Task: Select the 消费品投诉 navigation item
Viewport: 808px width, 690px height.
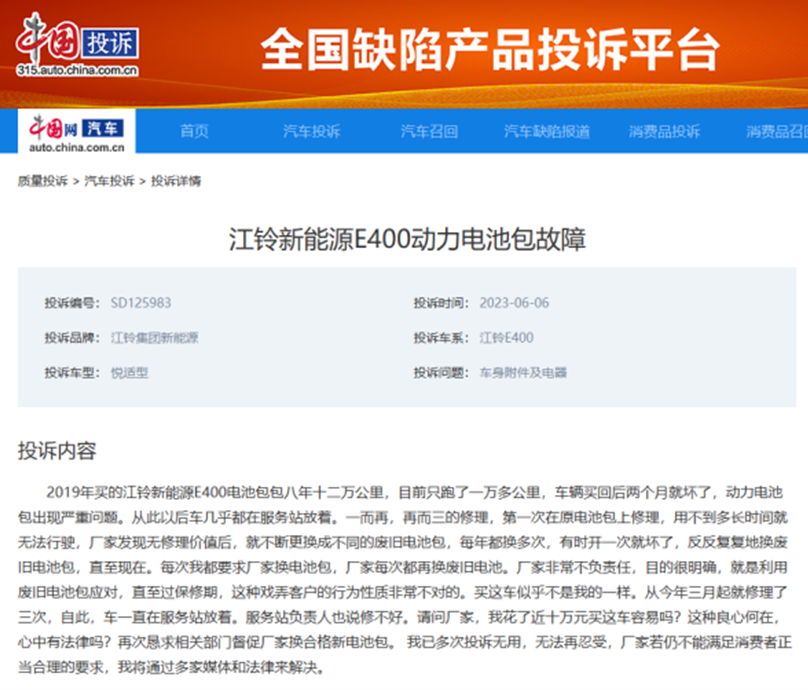Action: click(664, 131)
